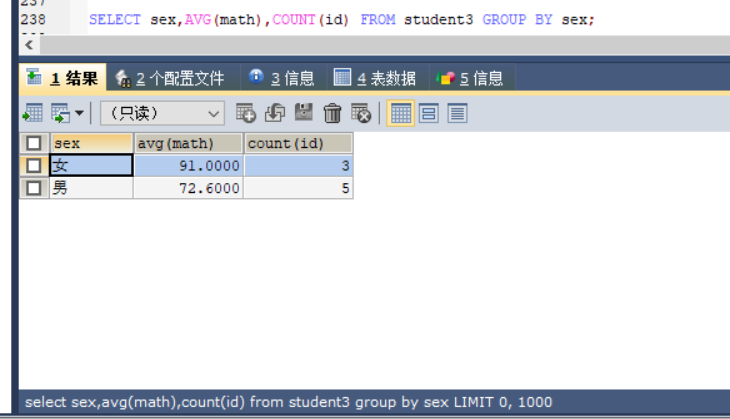Image resolution: width=730 pixels, height=419 pixels.
Task: Click the duplicate row icon
Action: pyautogui.click(x=275, y=113)
